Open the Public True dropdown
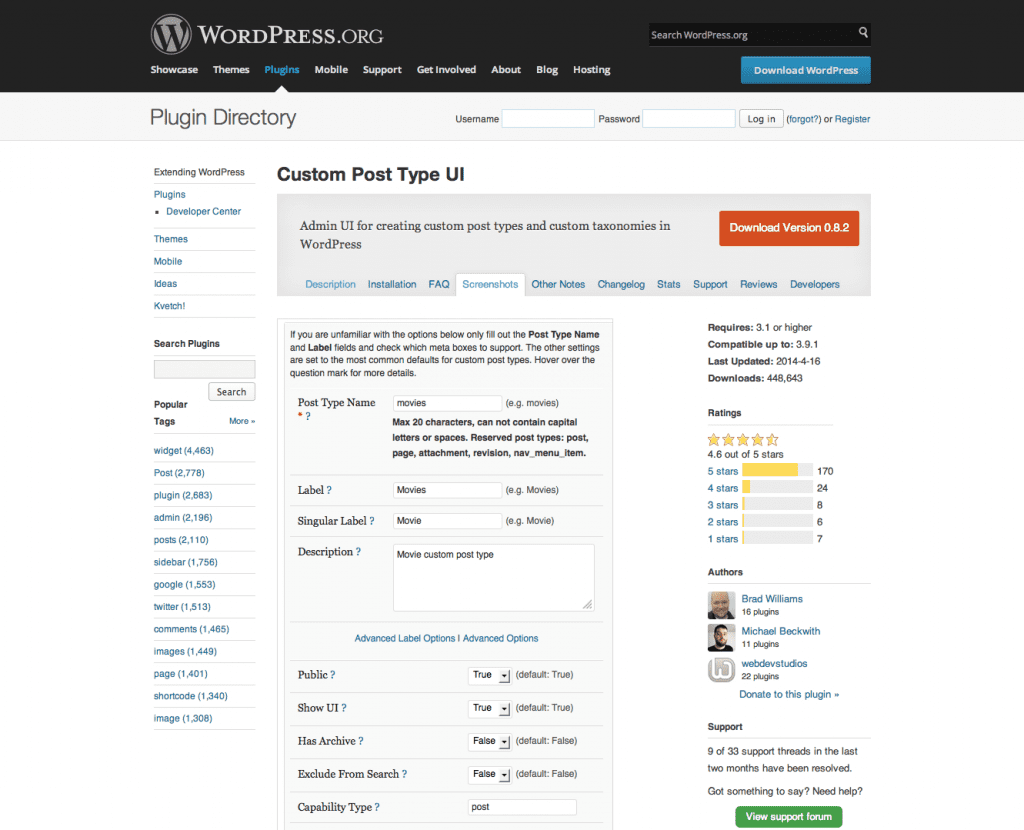 click(x=489, y=675)
